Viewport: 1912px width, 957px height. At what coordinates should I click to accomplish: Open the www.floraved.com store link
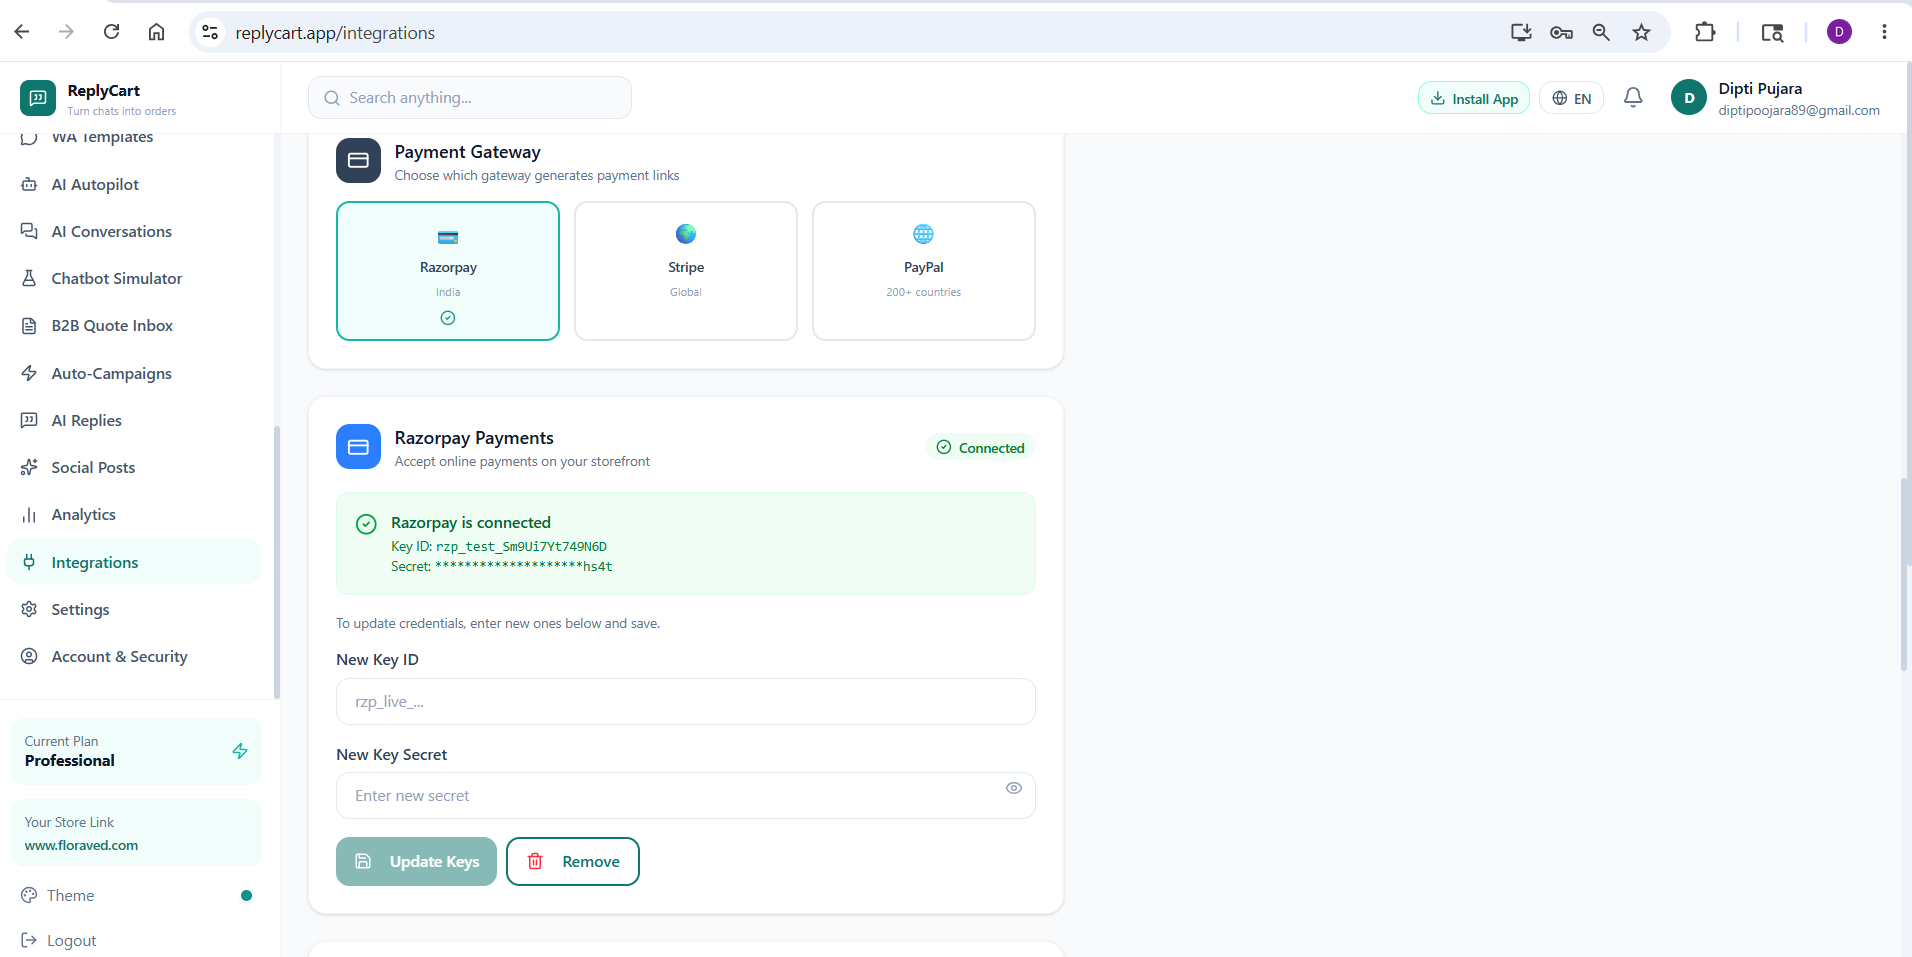pyautogui.click(x=82, y=845)
